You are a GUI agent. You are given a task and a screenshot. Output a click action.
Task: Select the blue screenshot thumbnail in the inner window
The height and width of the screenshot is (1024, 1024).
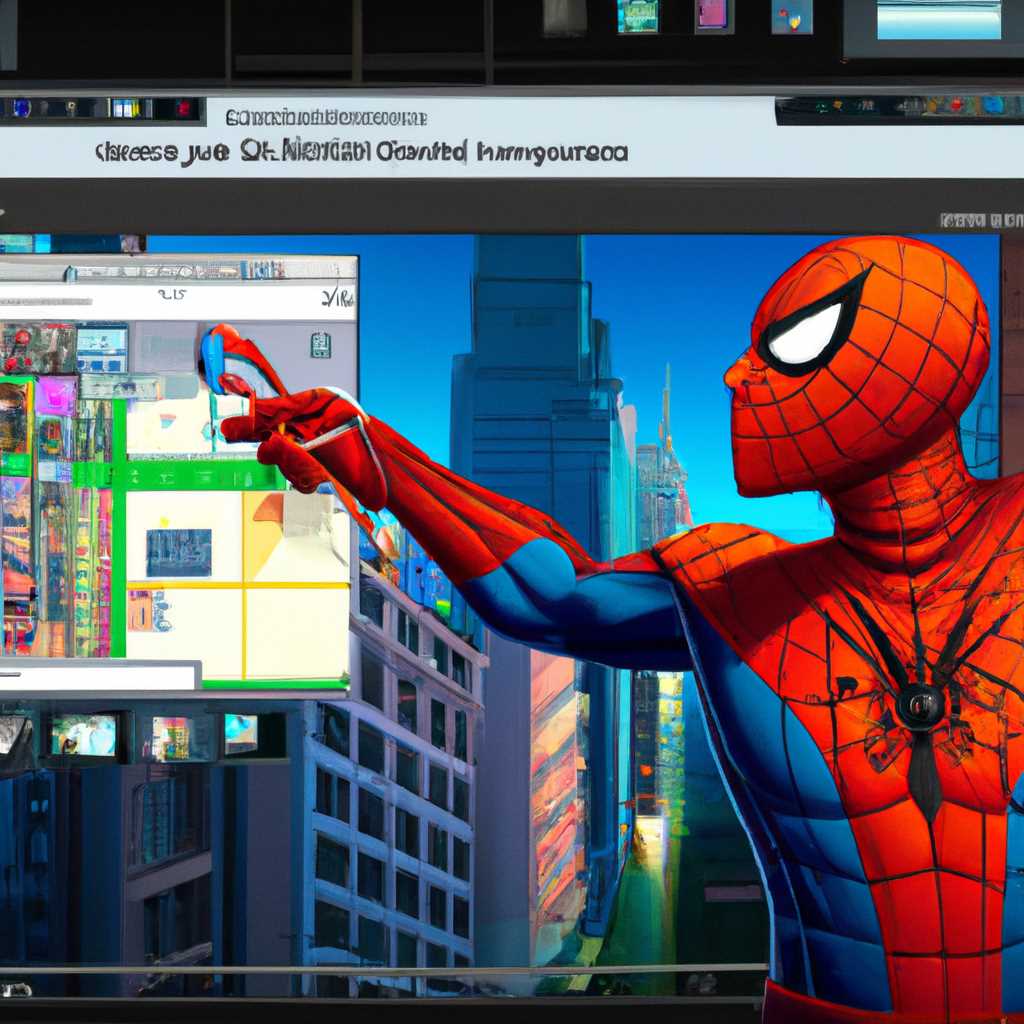point(102,349)
